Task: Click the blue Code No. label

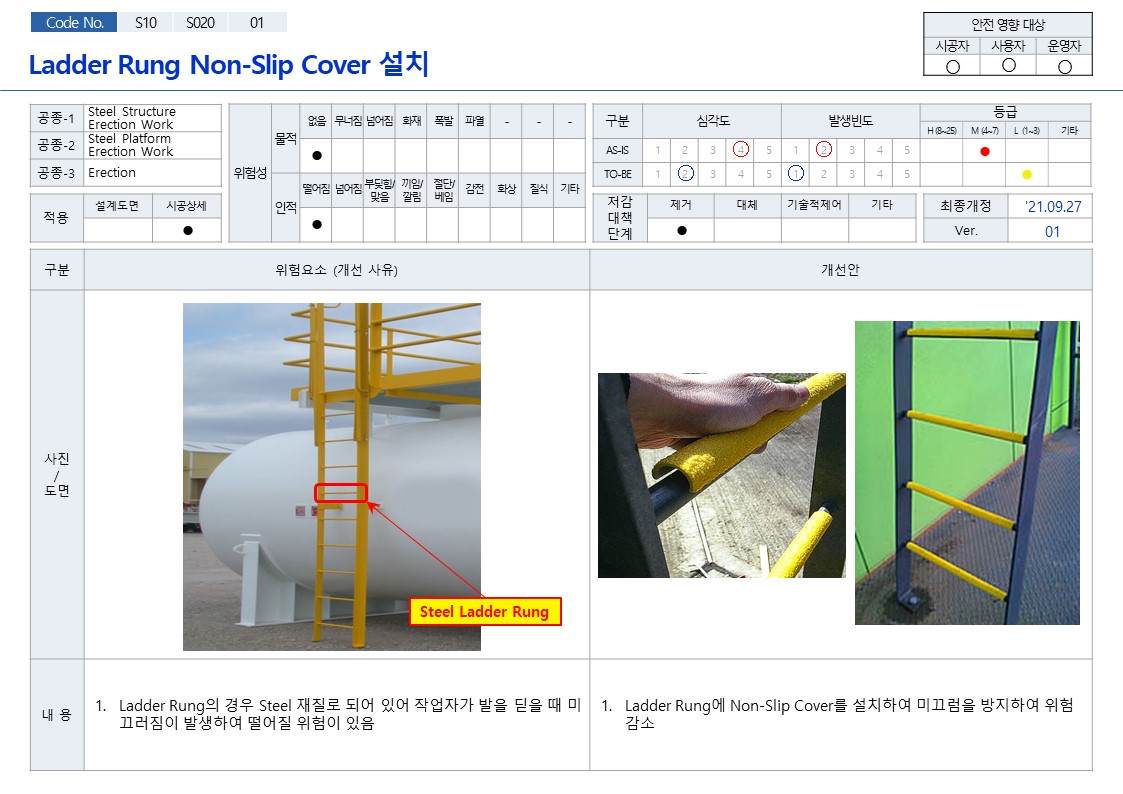Action: (74, 22)
